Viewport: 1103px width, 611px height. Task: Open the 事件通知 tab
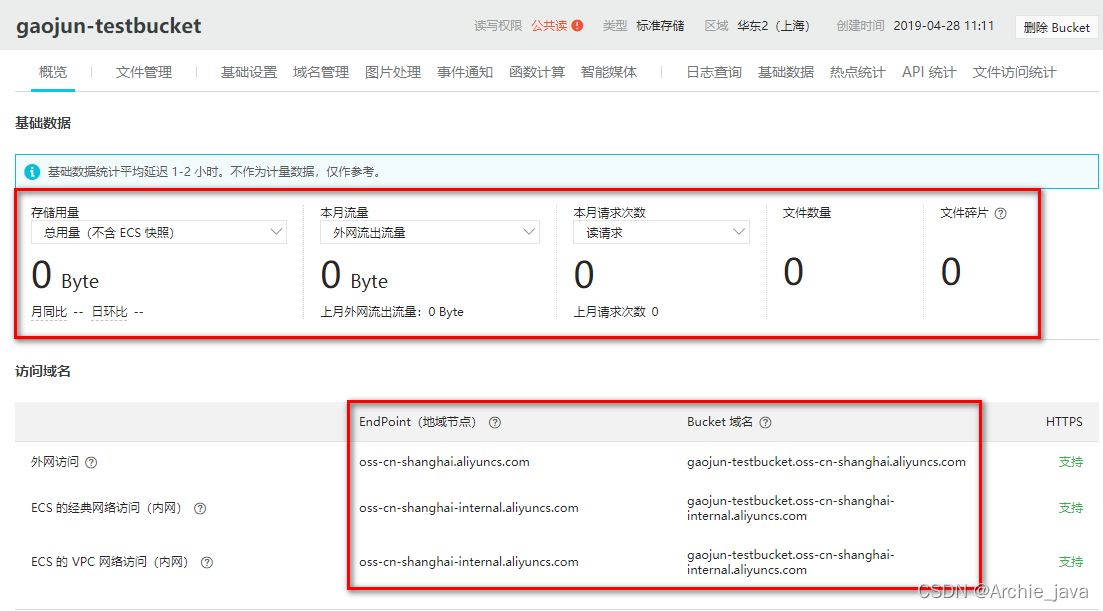464,72
